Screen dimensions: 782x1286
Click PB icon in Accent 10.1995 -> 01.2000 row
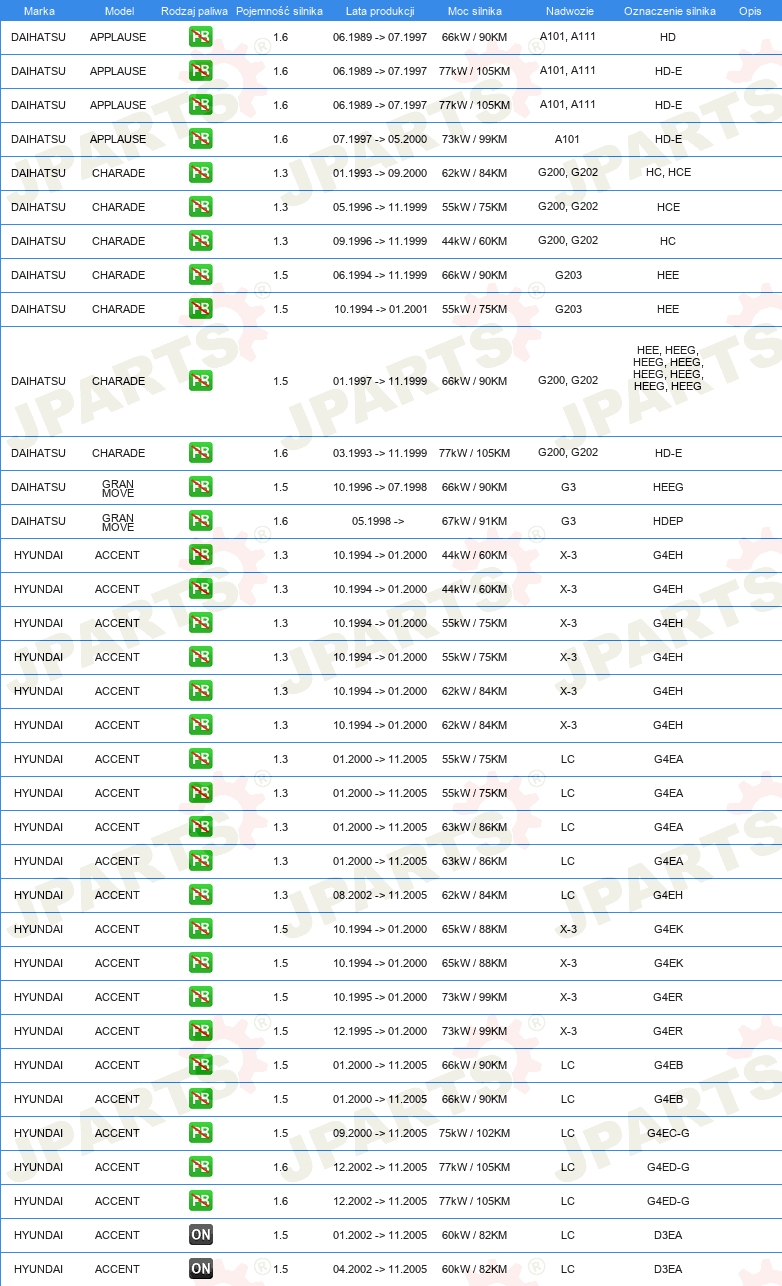(200, 997)
